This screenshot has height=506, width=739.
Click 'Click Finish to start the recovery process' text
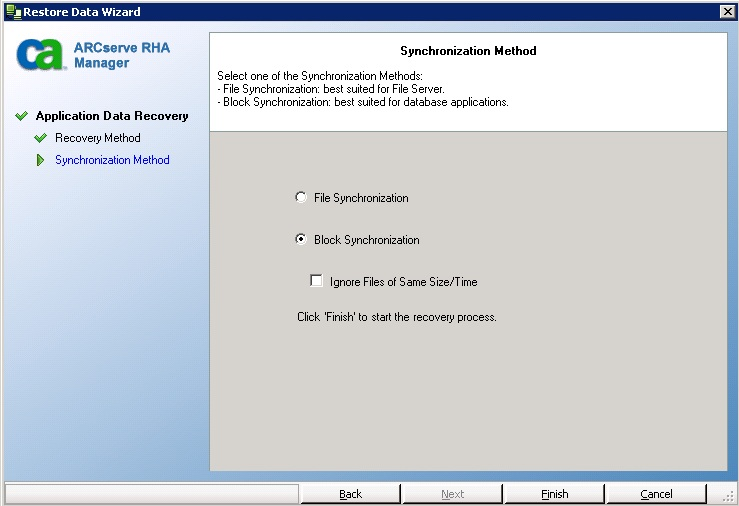pos(397,317)
